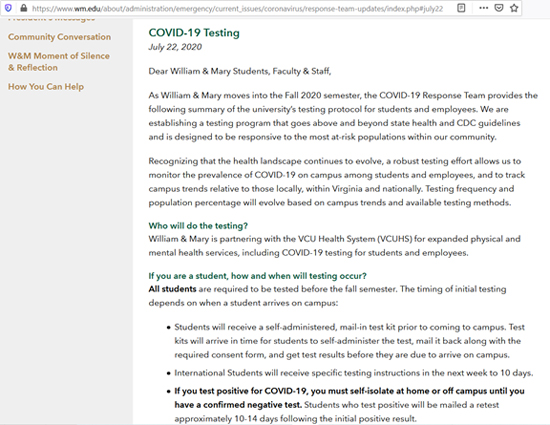Click the 'International Students will receive' bullet
The image size is (550, 425).
(354, 373)
